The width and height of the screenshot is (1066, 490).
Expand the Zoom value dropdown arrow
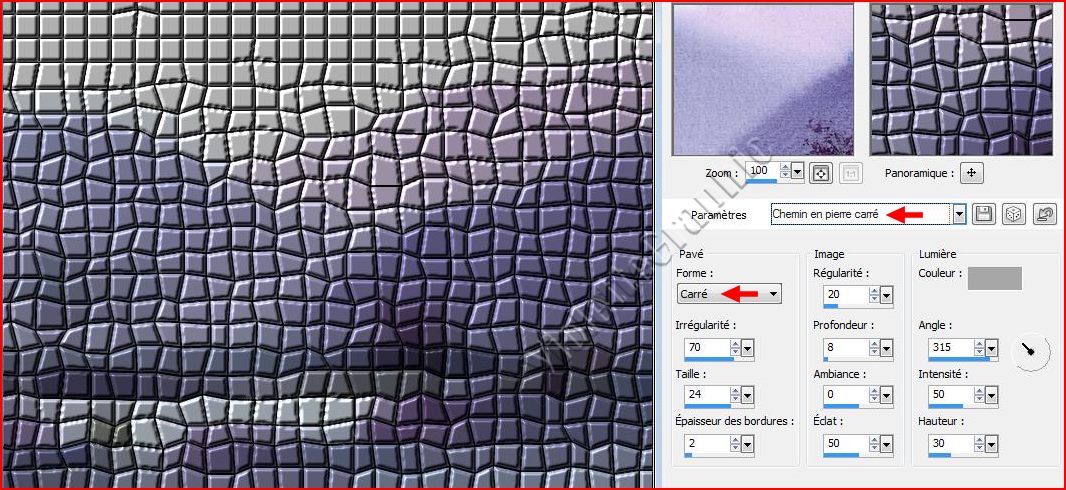797,172
